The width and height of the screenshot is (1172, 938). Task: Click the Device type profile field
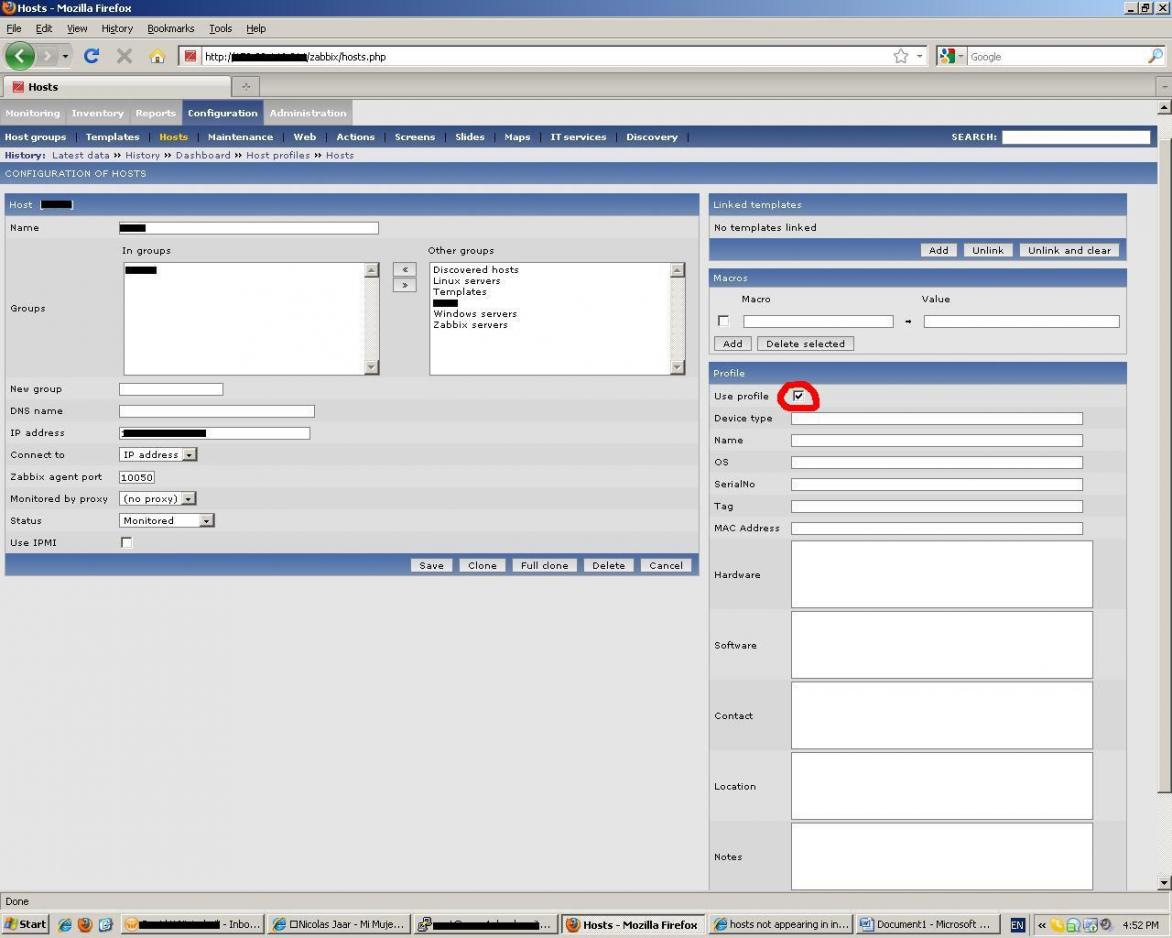[x=937, y=419]
